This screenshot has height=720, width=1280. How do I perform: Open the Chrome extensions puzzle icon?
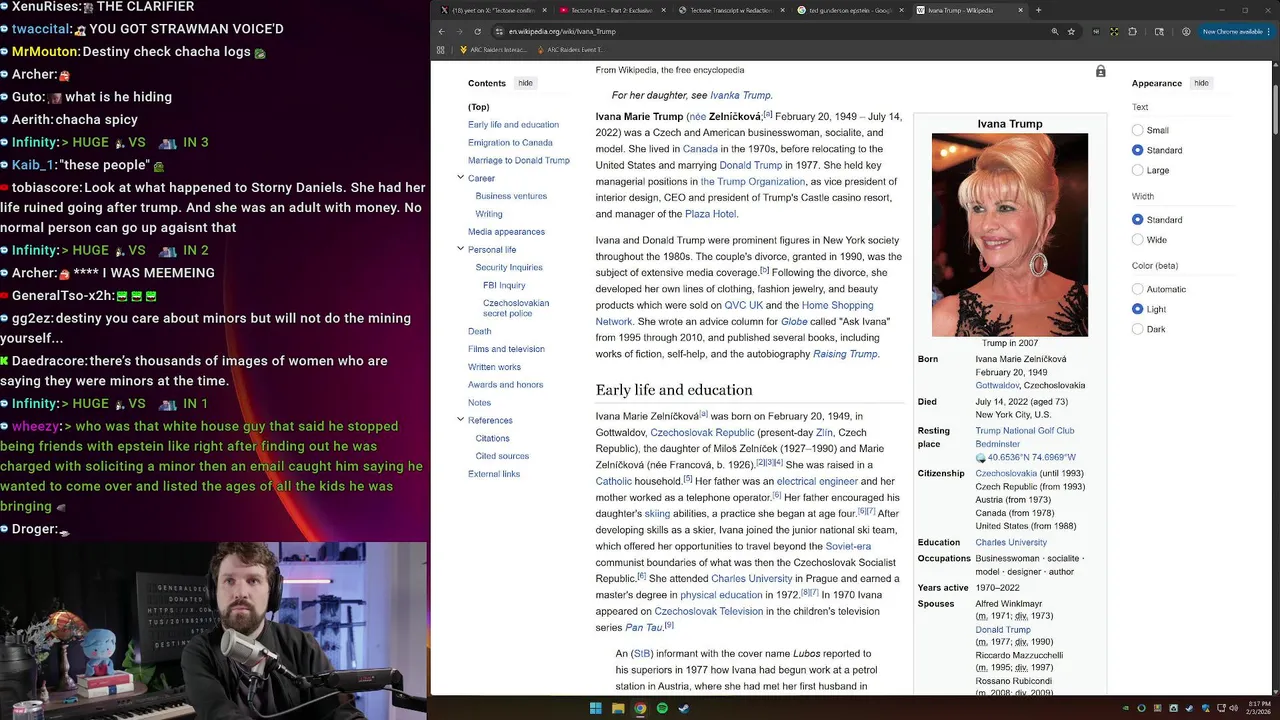tap(1133, 31)
